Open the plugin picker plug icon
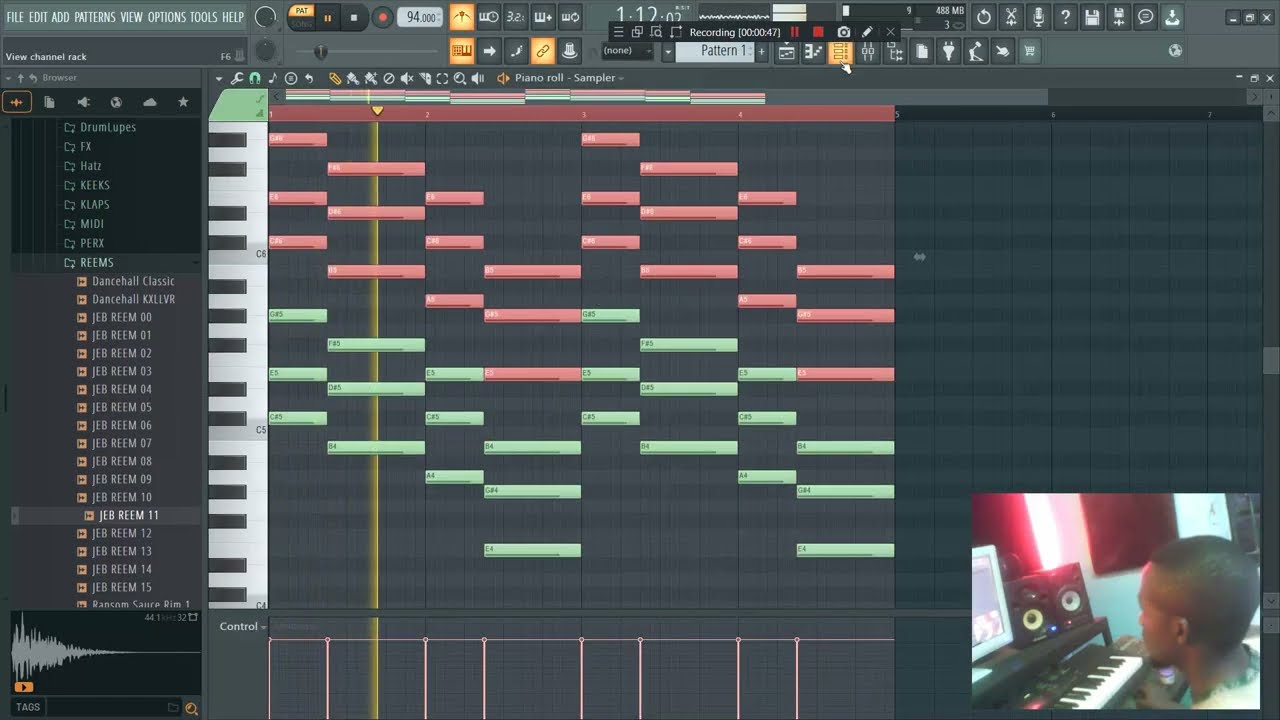The width and height of the screenshot is (1280, 720). point(948,51)
